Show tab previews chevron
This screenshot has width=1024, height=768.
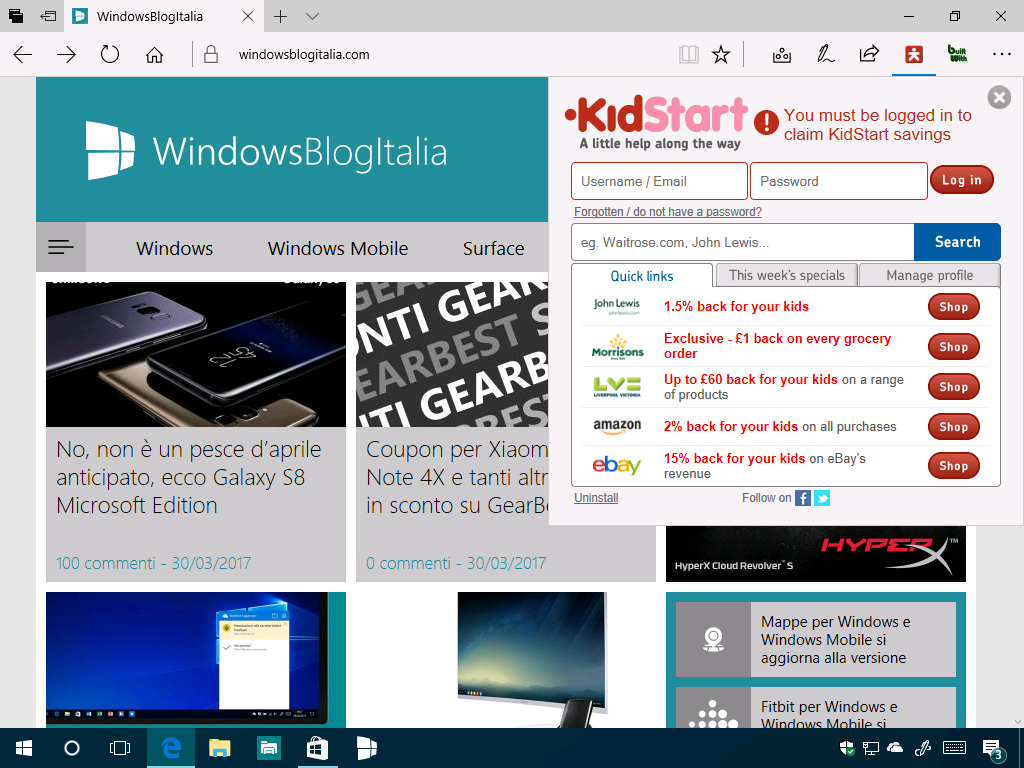(313, 16)
